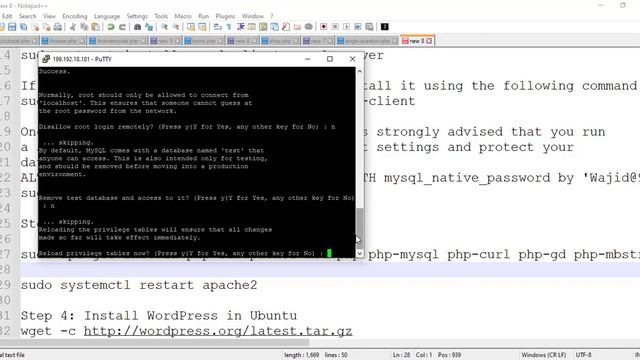This screenshot has height=360, width=640.
Task: Open PuTTY title bar system icon
Action: point(46,59)
